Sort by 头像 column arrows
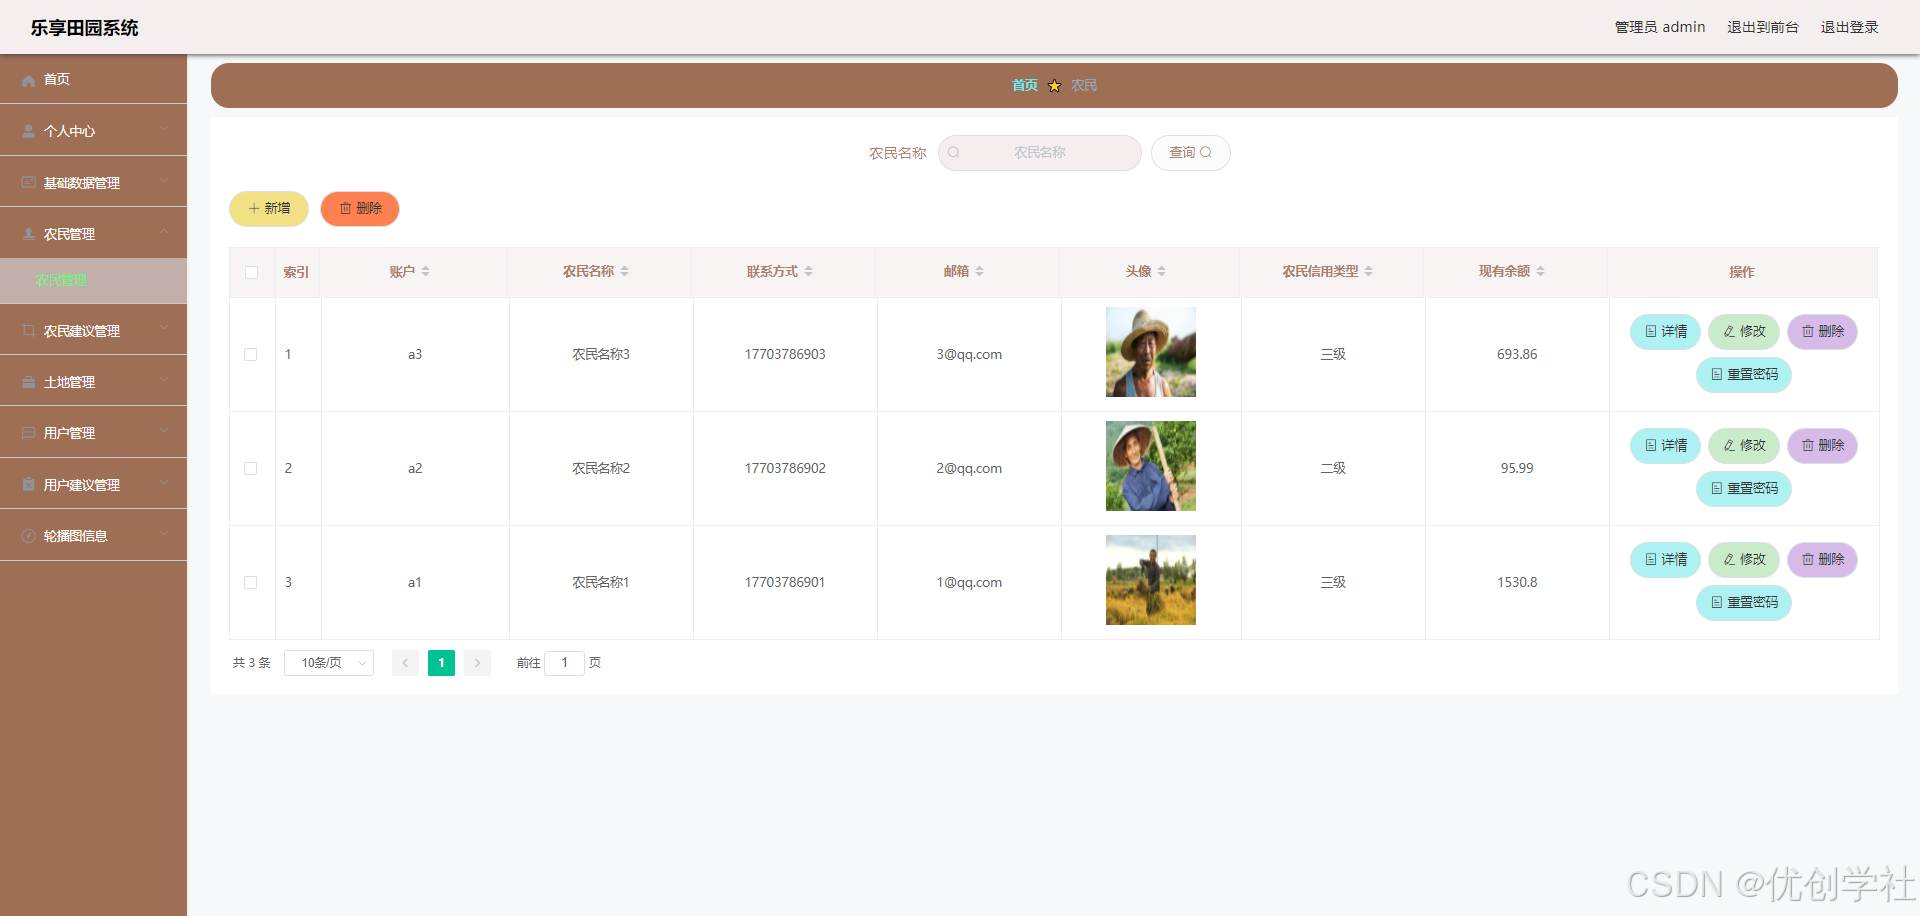The image size is (1920, 916). coord(1162,271)
